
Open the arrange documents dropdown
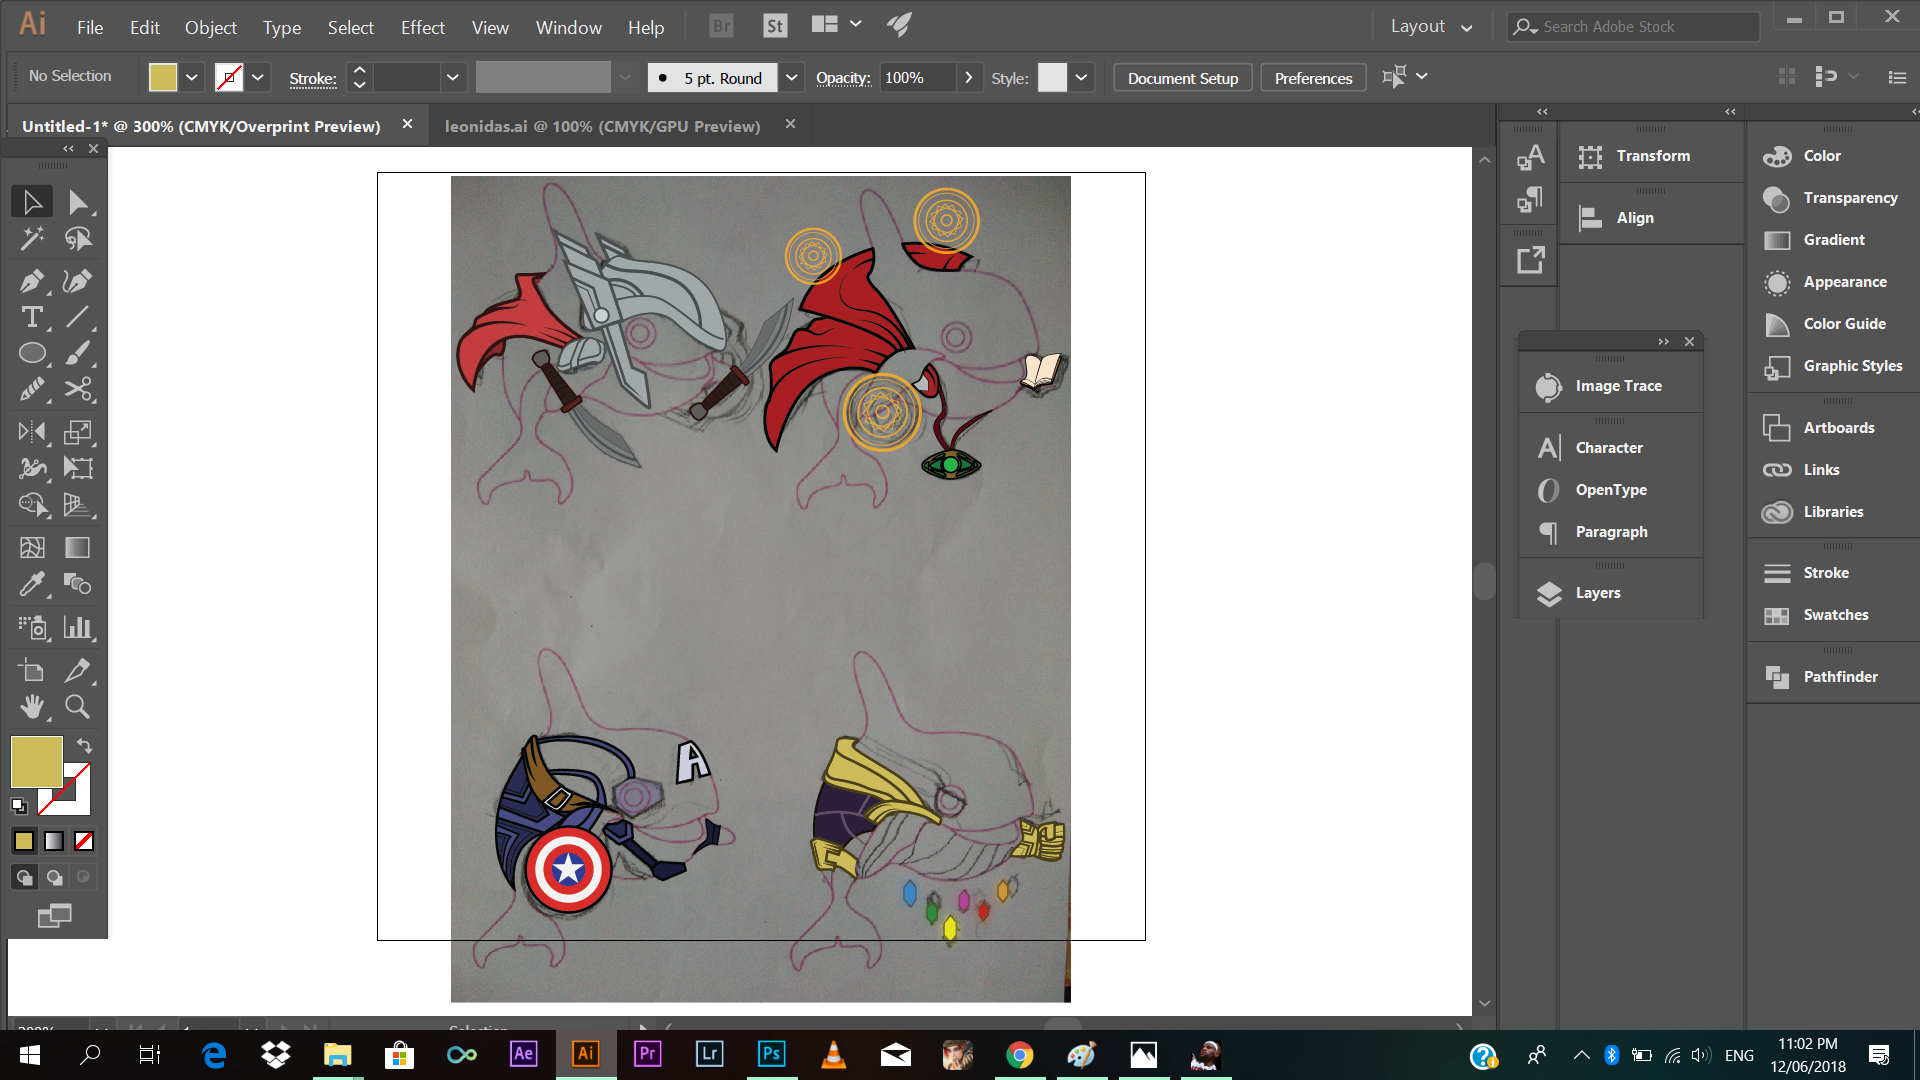(x=837, y=25)
